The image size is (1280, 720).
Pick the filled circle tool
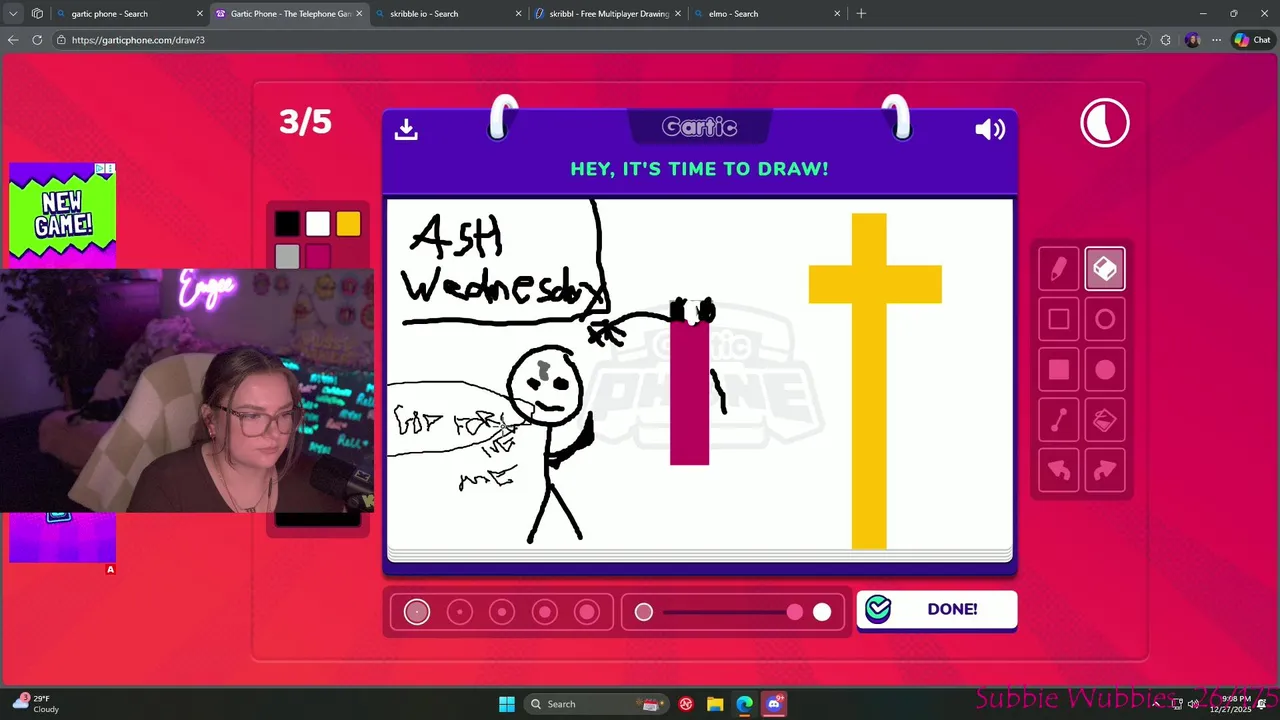(x=1105, y=370)
